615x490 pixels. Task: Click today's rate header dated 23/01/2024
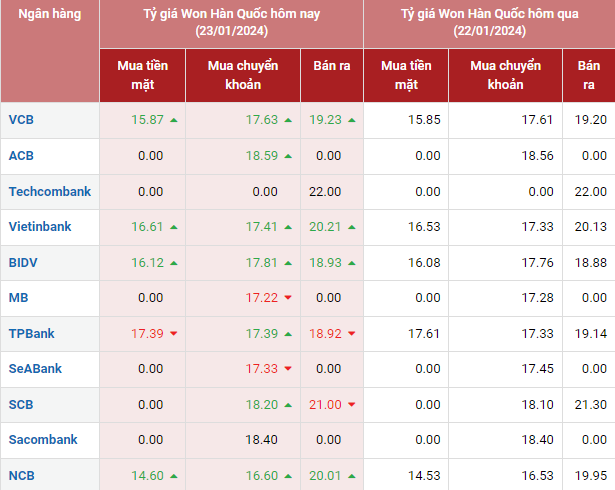[x=231, y=22]
